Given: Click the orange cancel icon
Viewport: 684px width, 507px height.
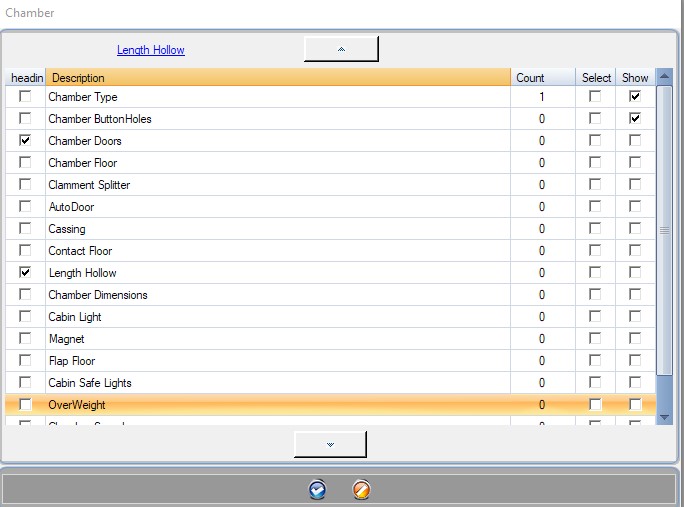Looking at the screenshot, I should tap(362, 489).
